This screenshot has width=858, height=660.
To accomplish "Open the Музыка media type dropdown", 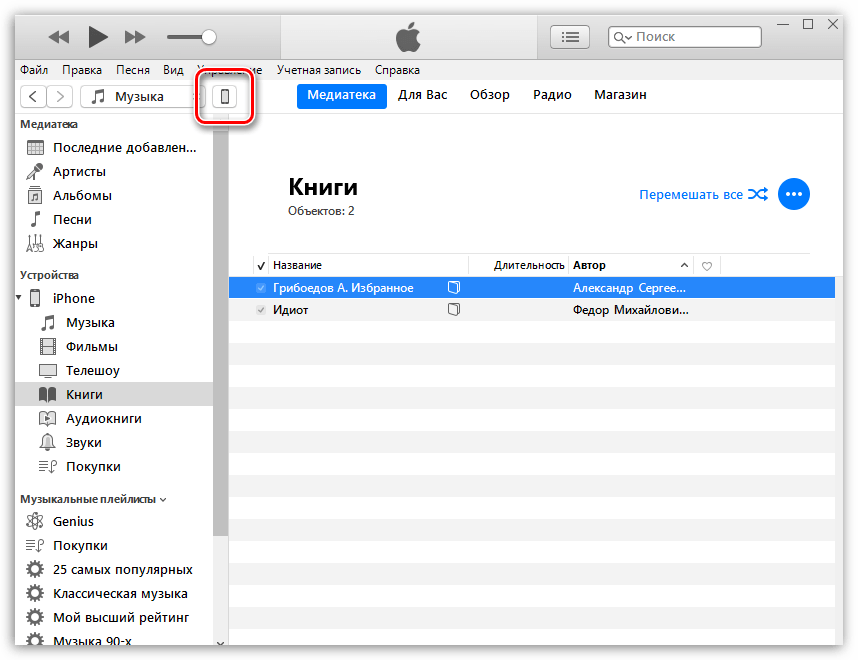I will [141, 97].
